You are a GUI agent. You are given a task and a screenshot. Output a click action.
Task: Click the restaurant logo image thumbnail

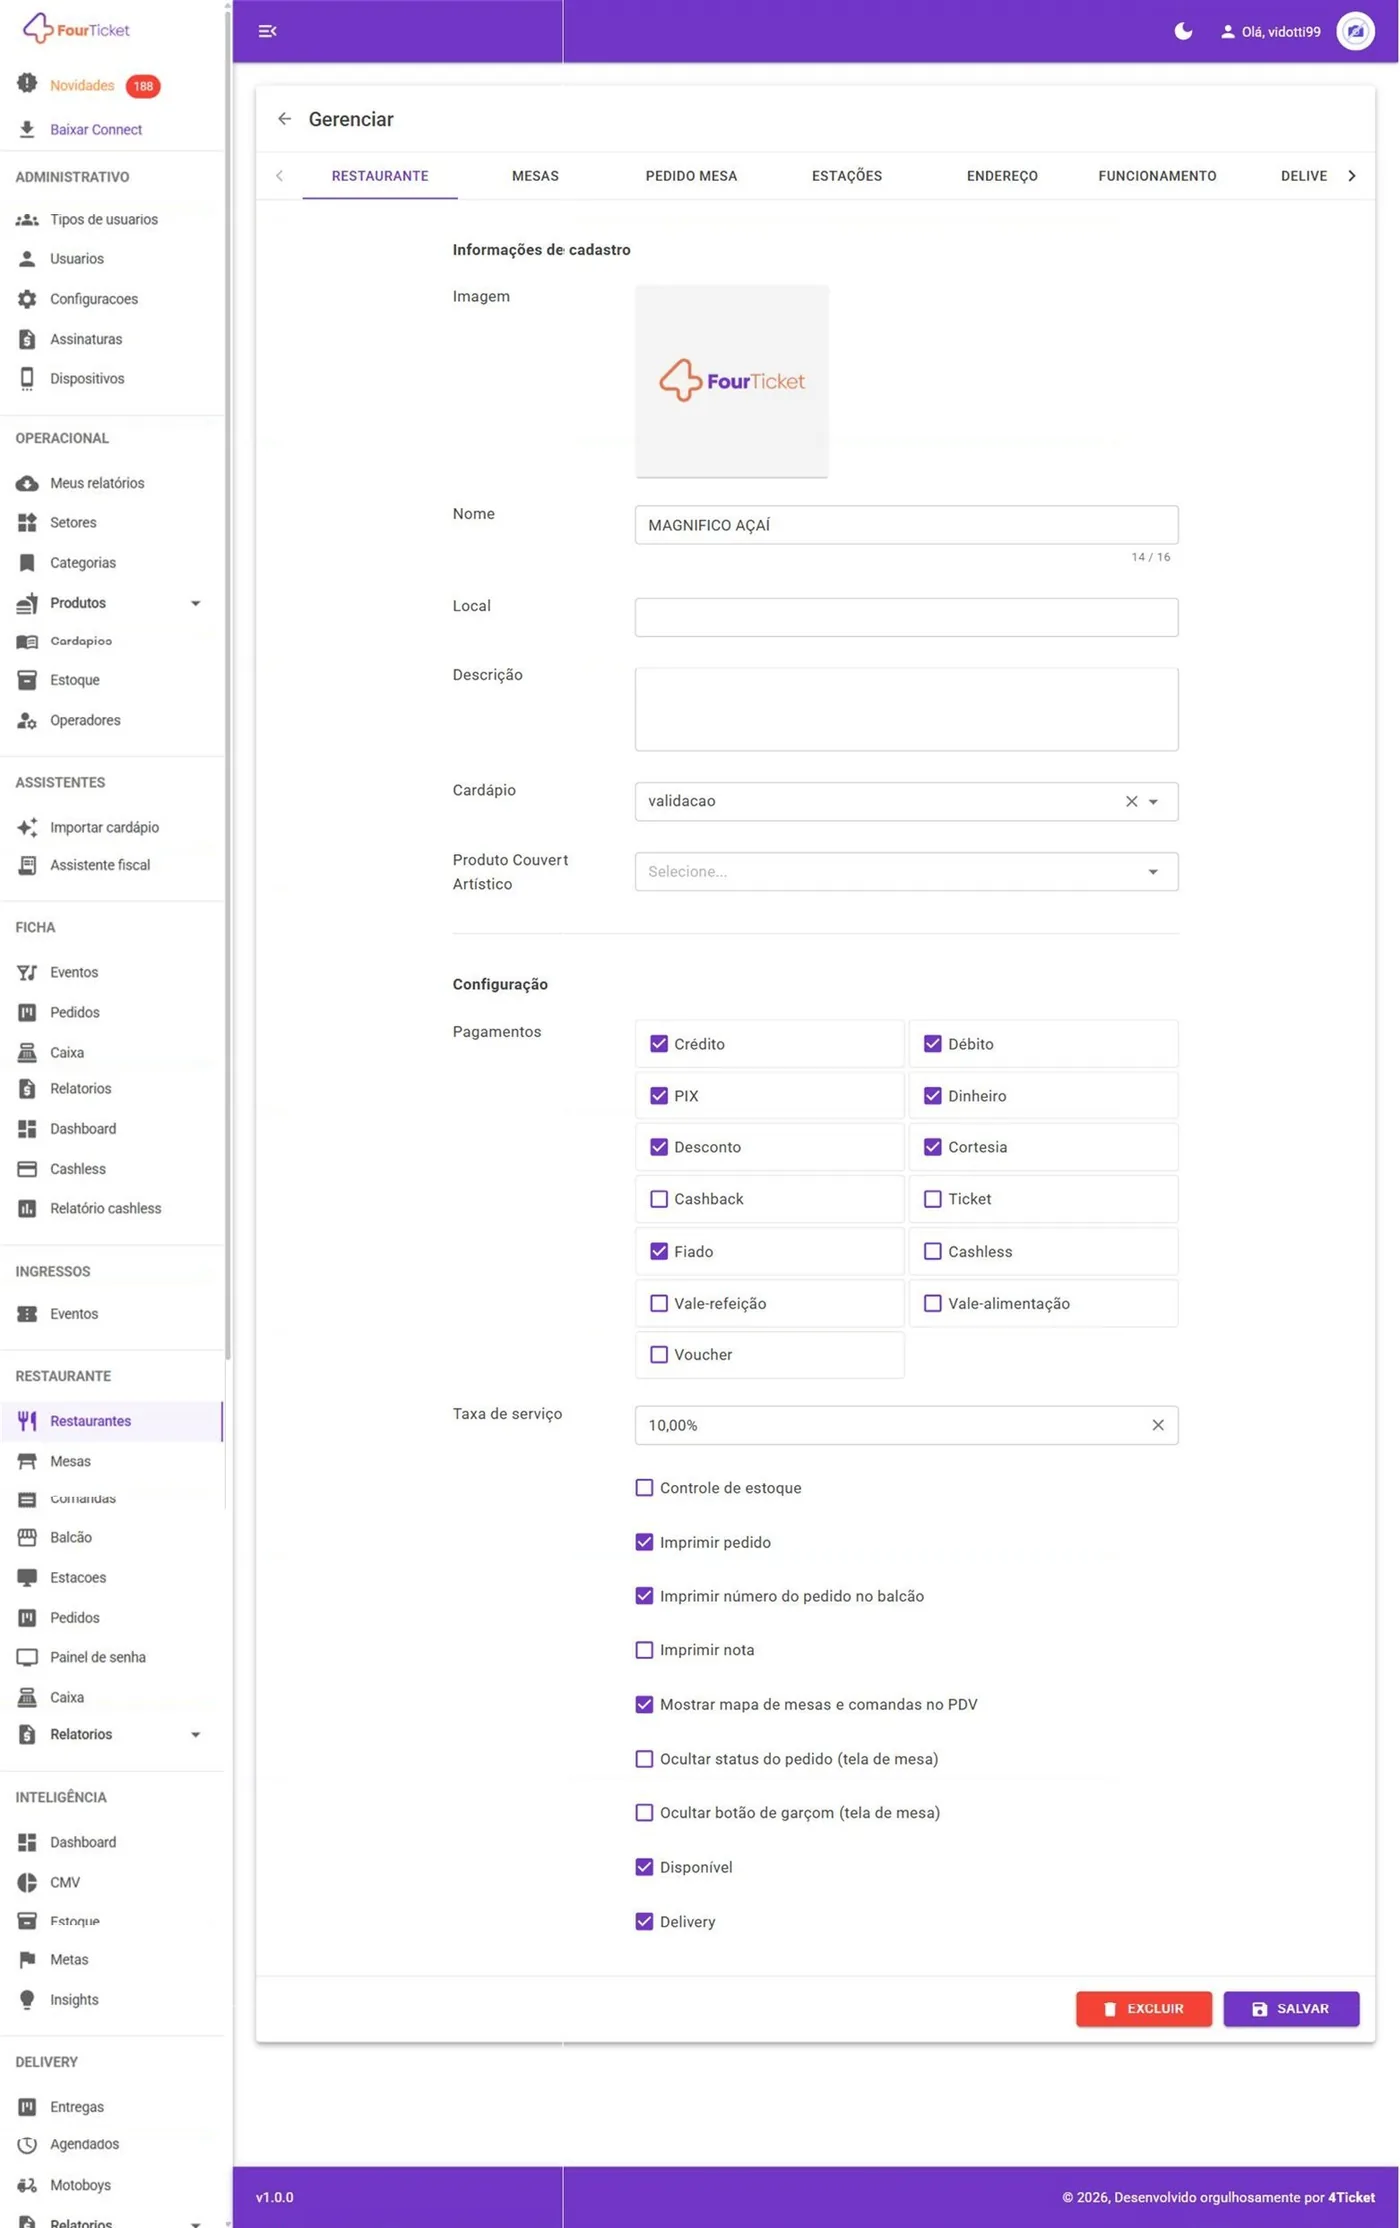point(731,381)
